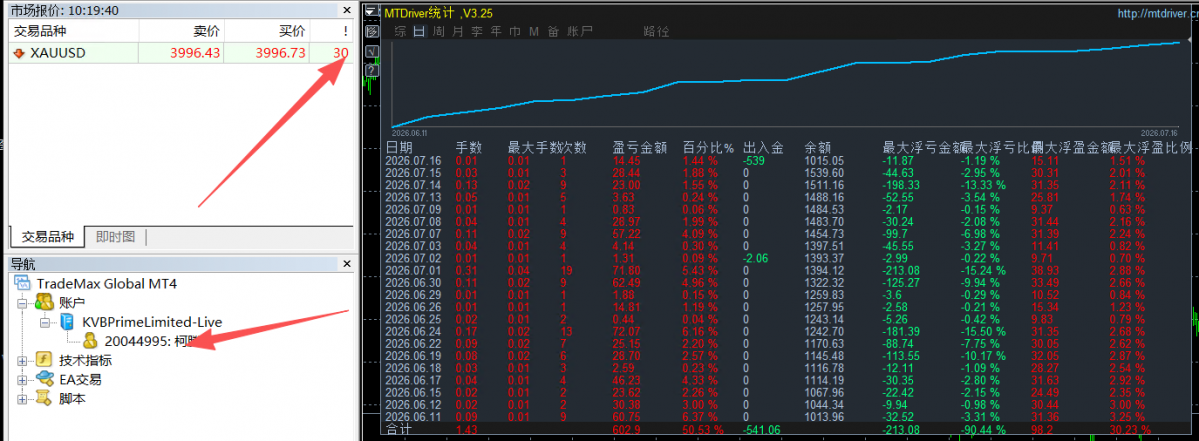Image resolution: width=1199 pixels, height=441 pixels.
Task: Select the 月 monthly statistics tab
Action: point(457,31)
